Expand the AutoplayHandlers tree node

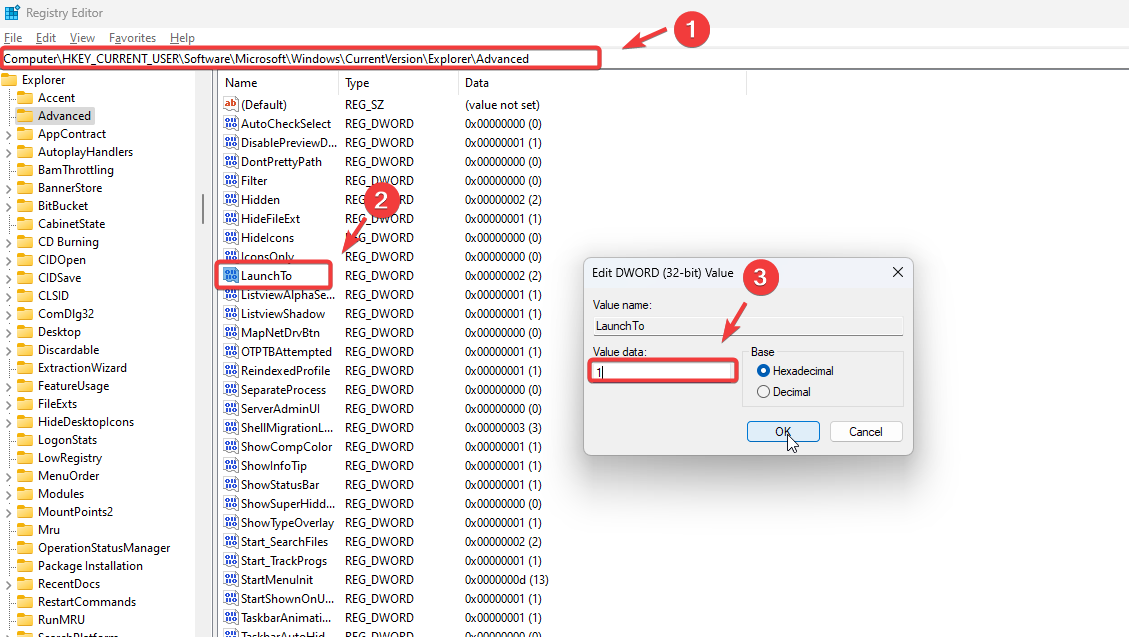pos(8,153)
